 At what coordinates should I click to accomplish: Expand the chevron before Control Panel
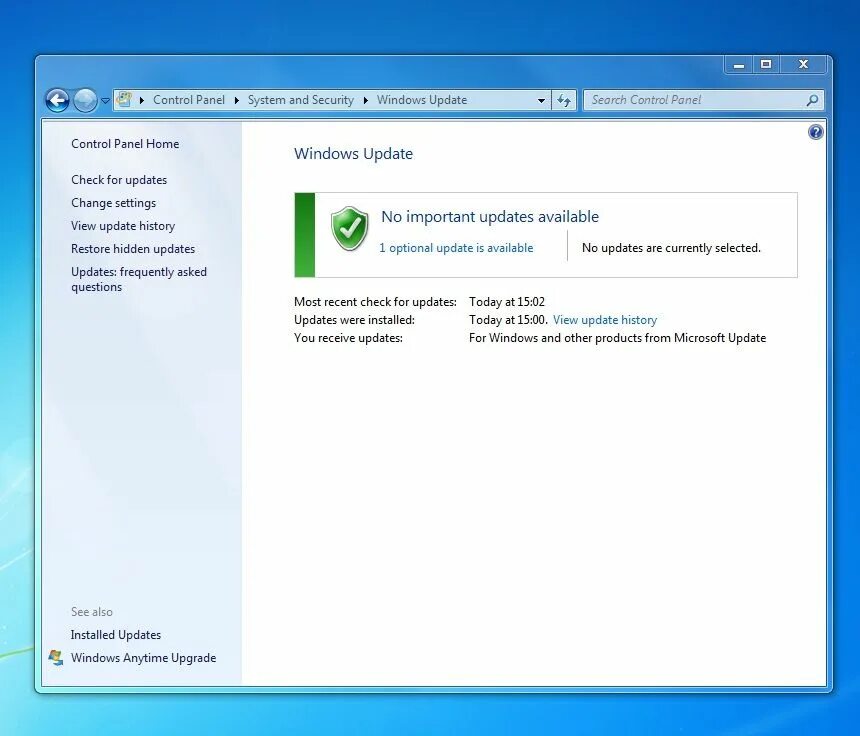[x=142, y=100]
